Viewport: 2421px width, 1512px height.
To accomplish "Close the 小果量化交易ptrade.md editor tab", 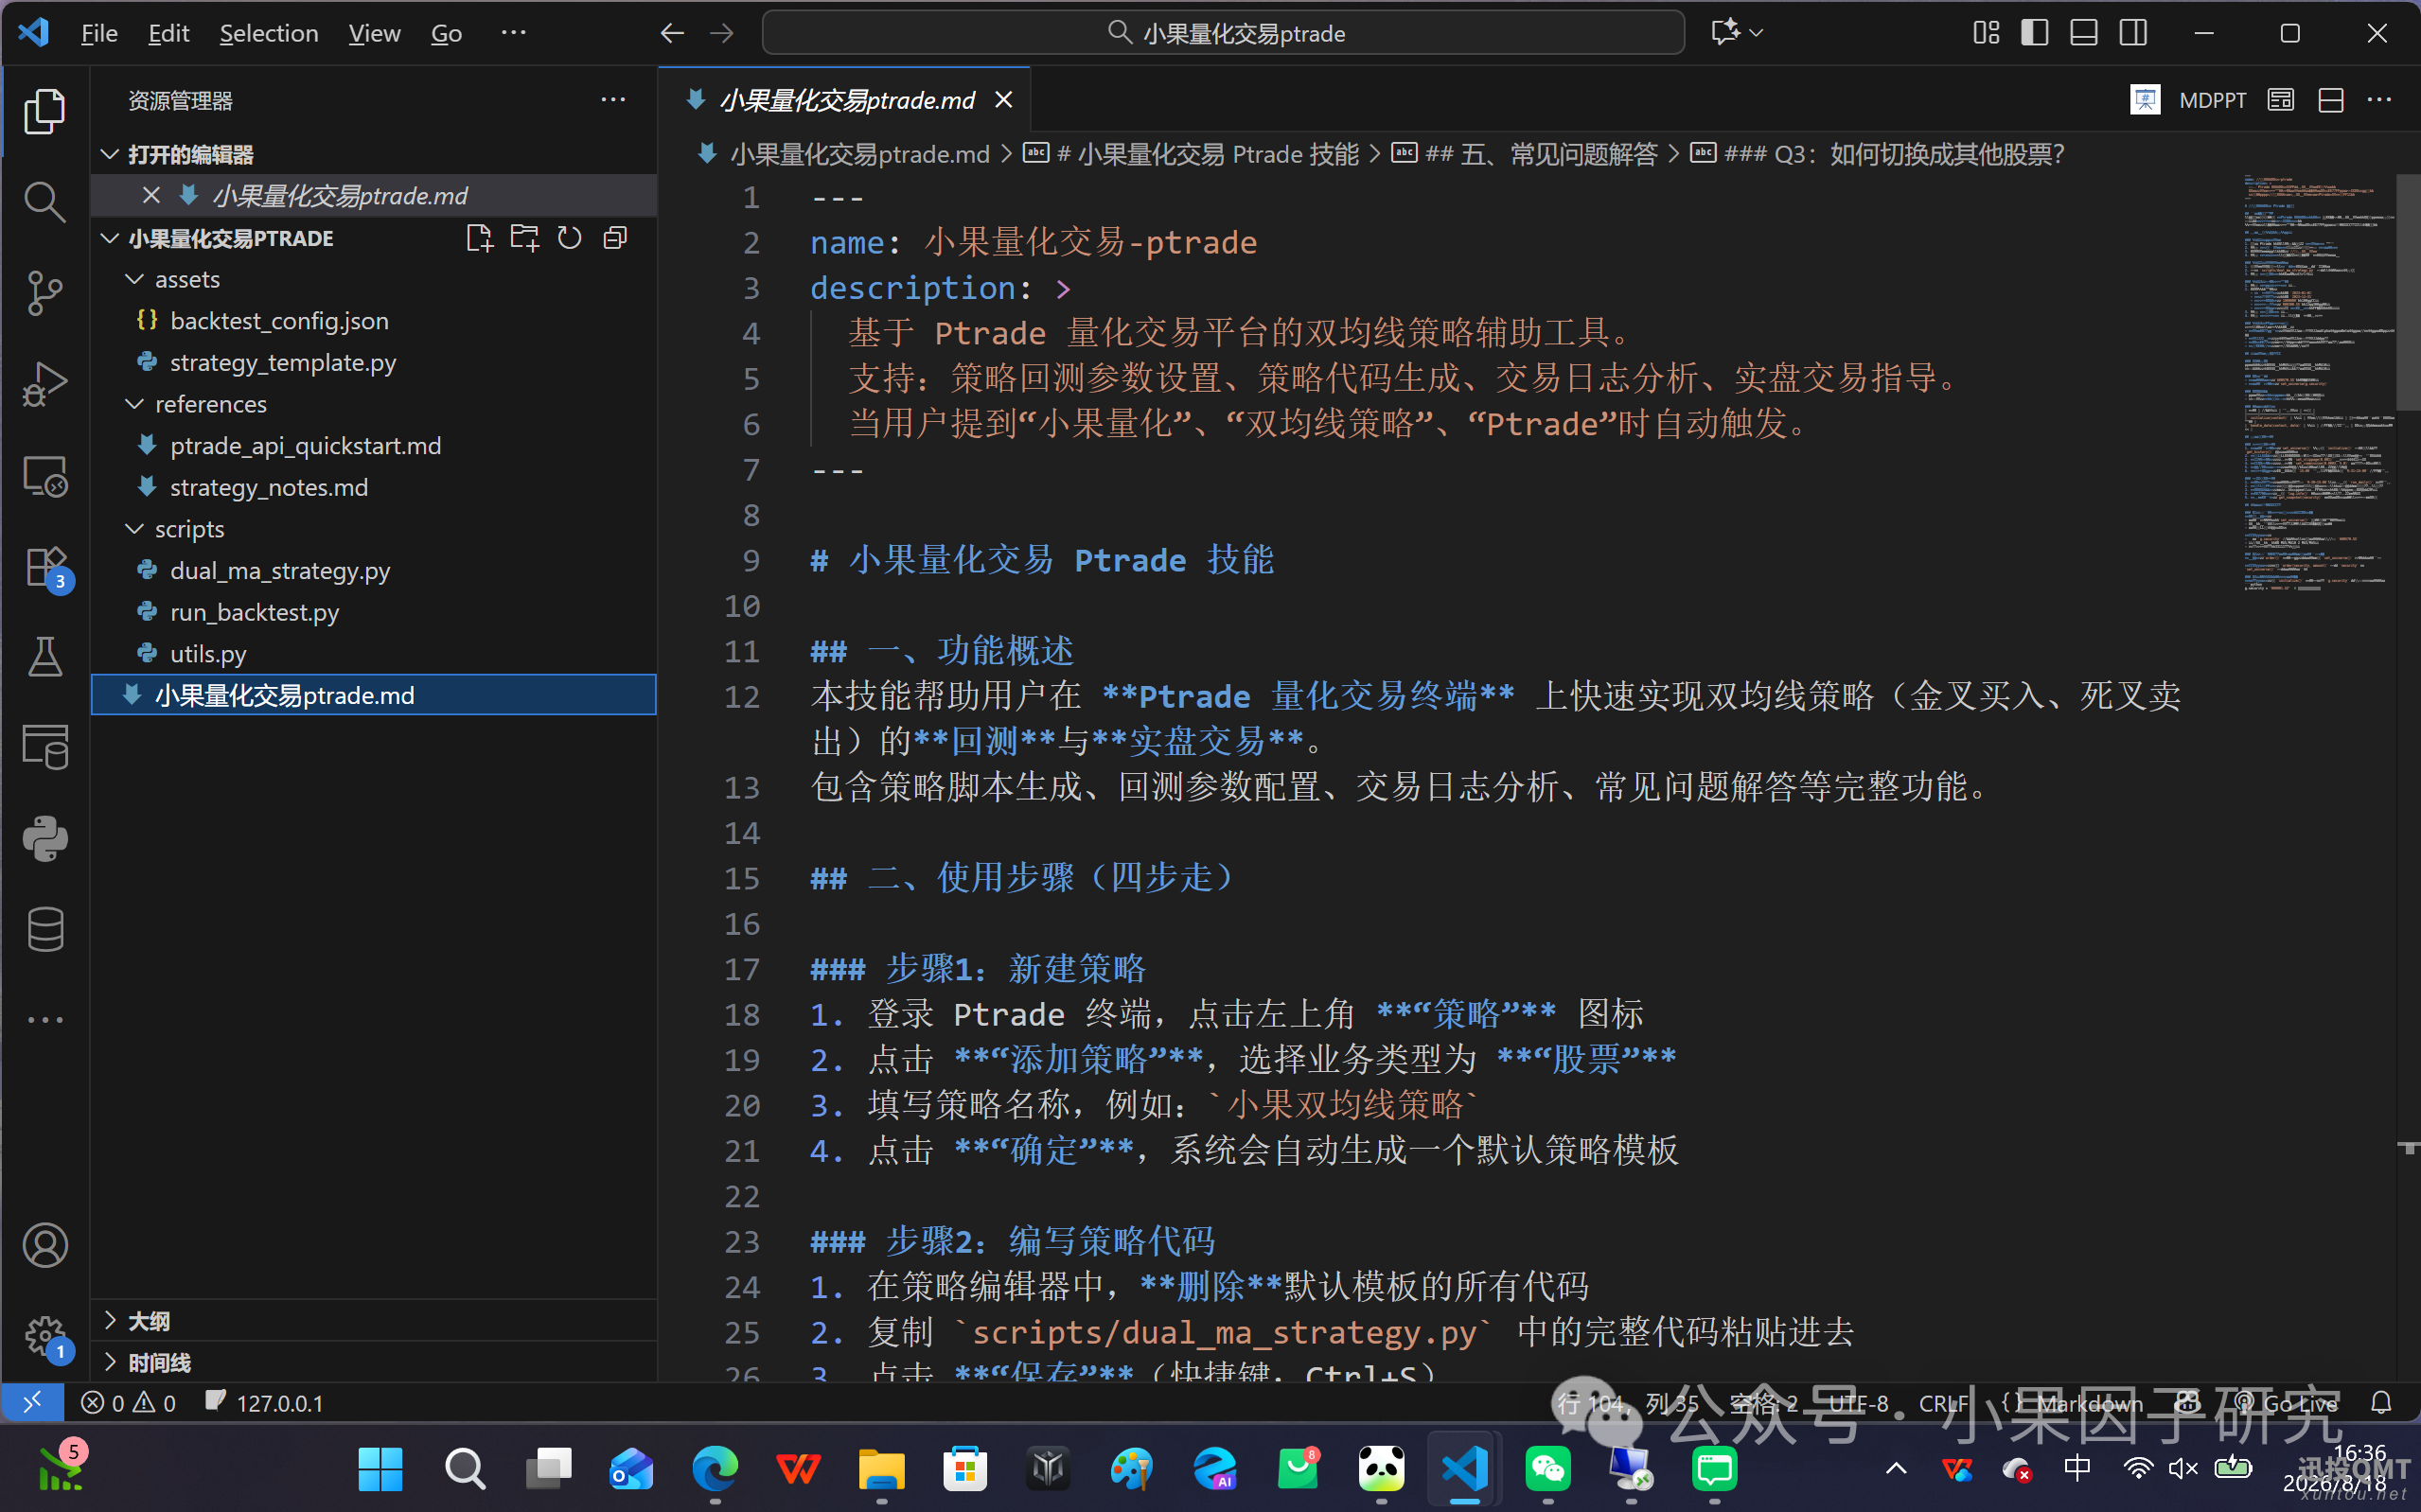I will (1004, 100).
